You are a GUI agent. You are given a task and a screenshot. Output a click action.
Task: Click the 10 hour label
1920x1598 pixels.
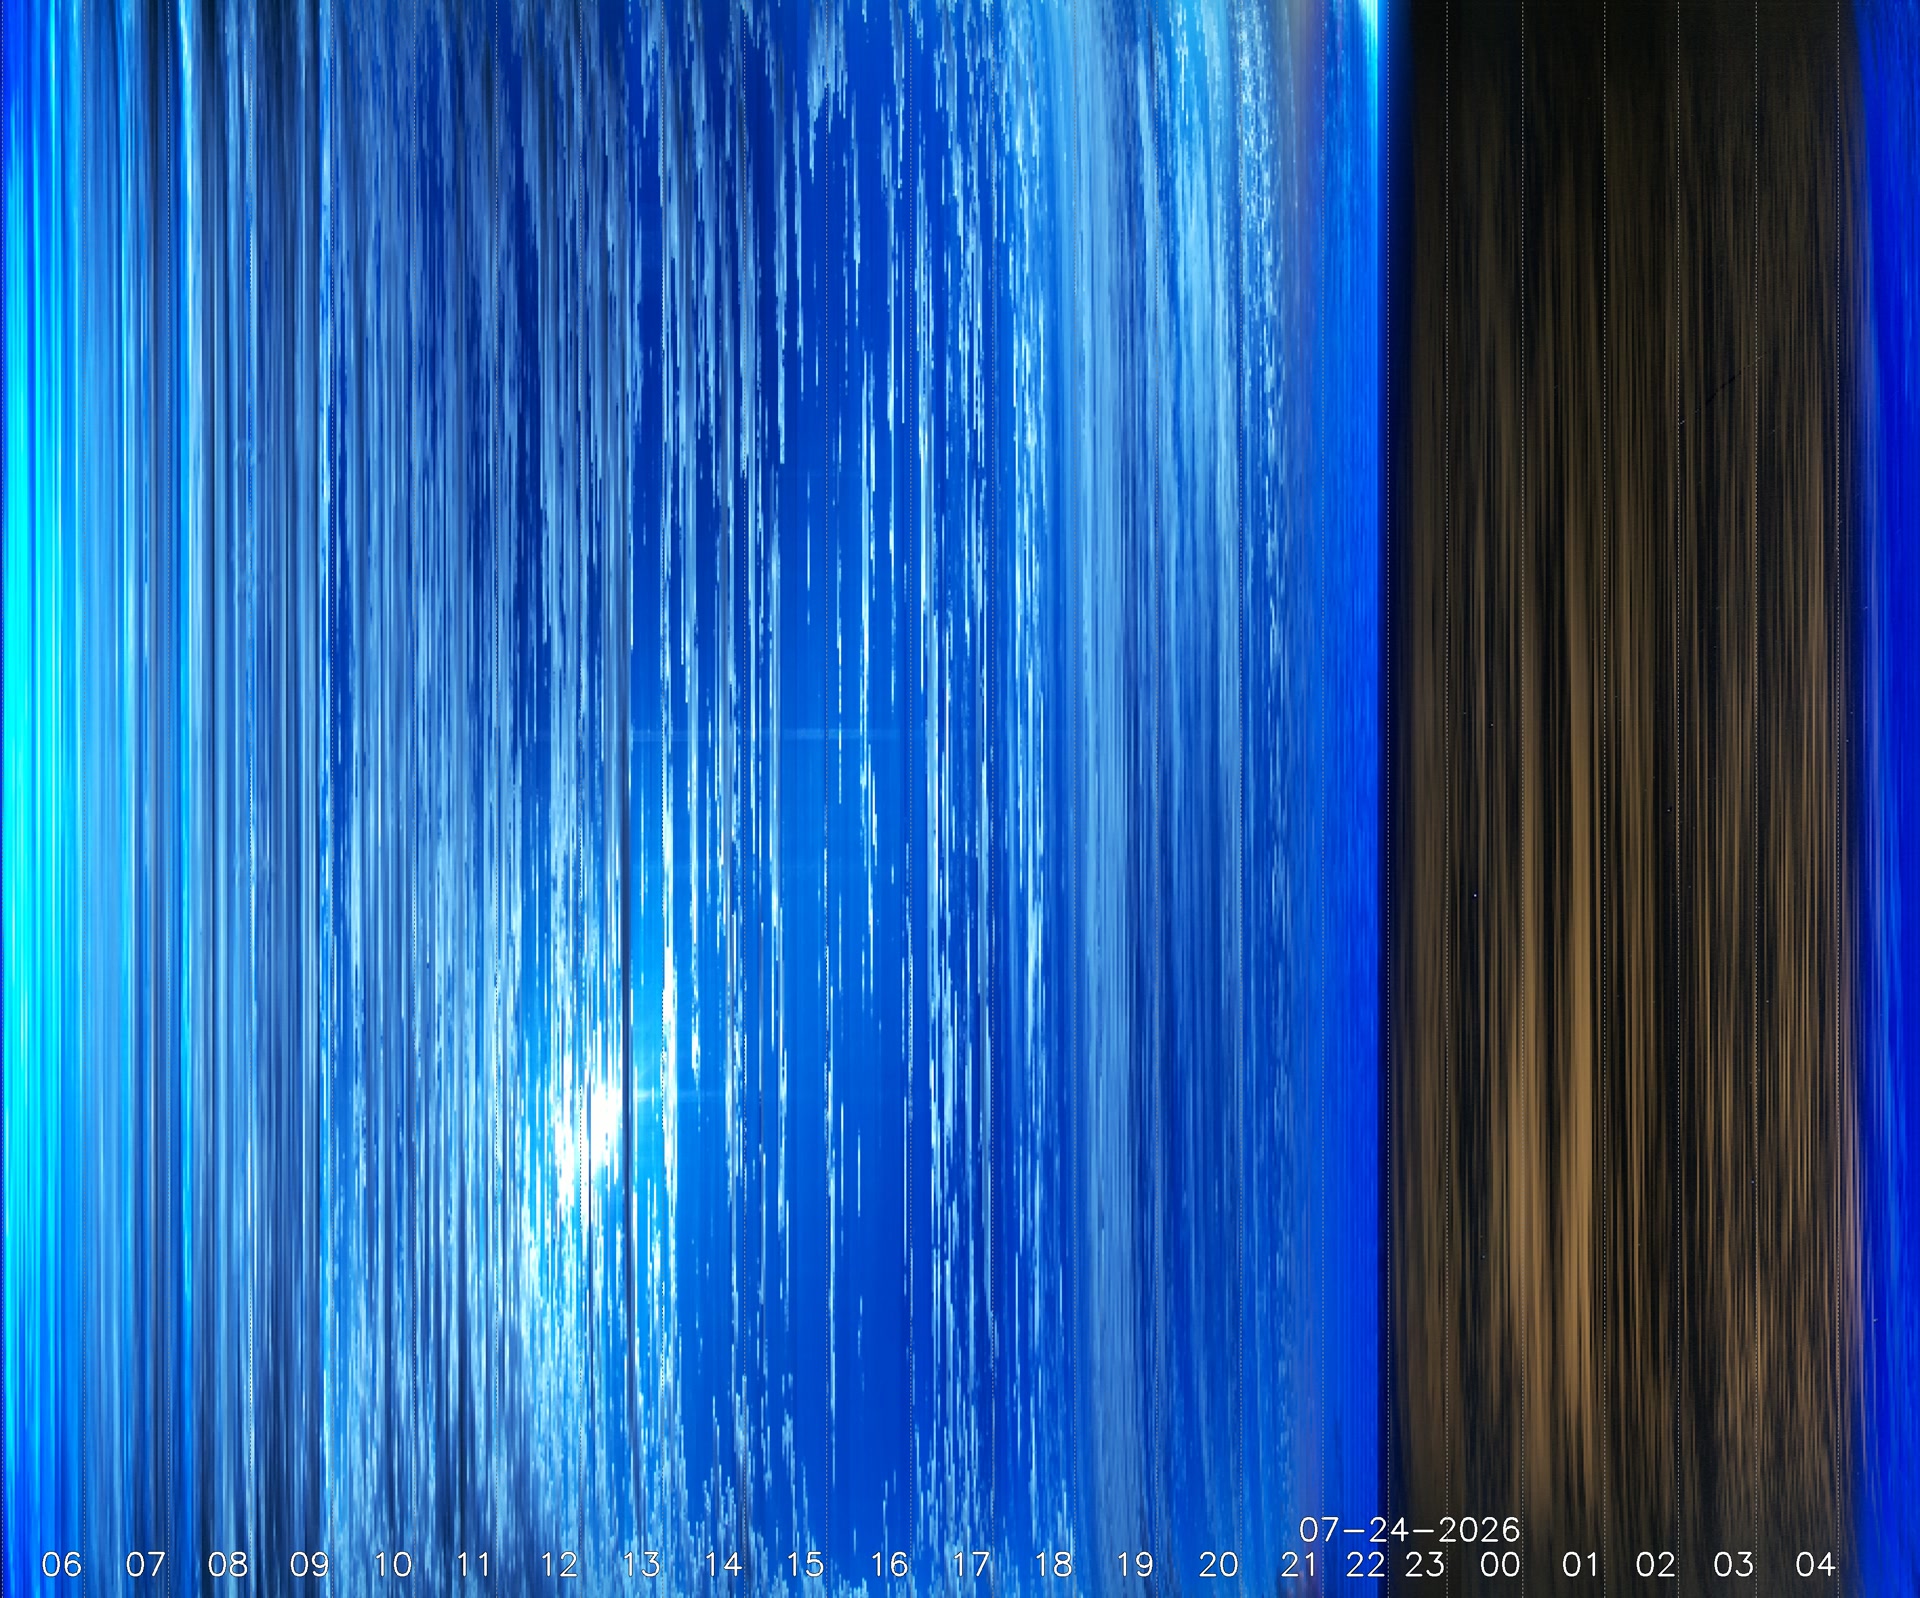point(392,1564)
